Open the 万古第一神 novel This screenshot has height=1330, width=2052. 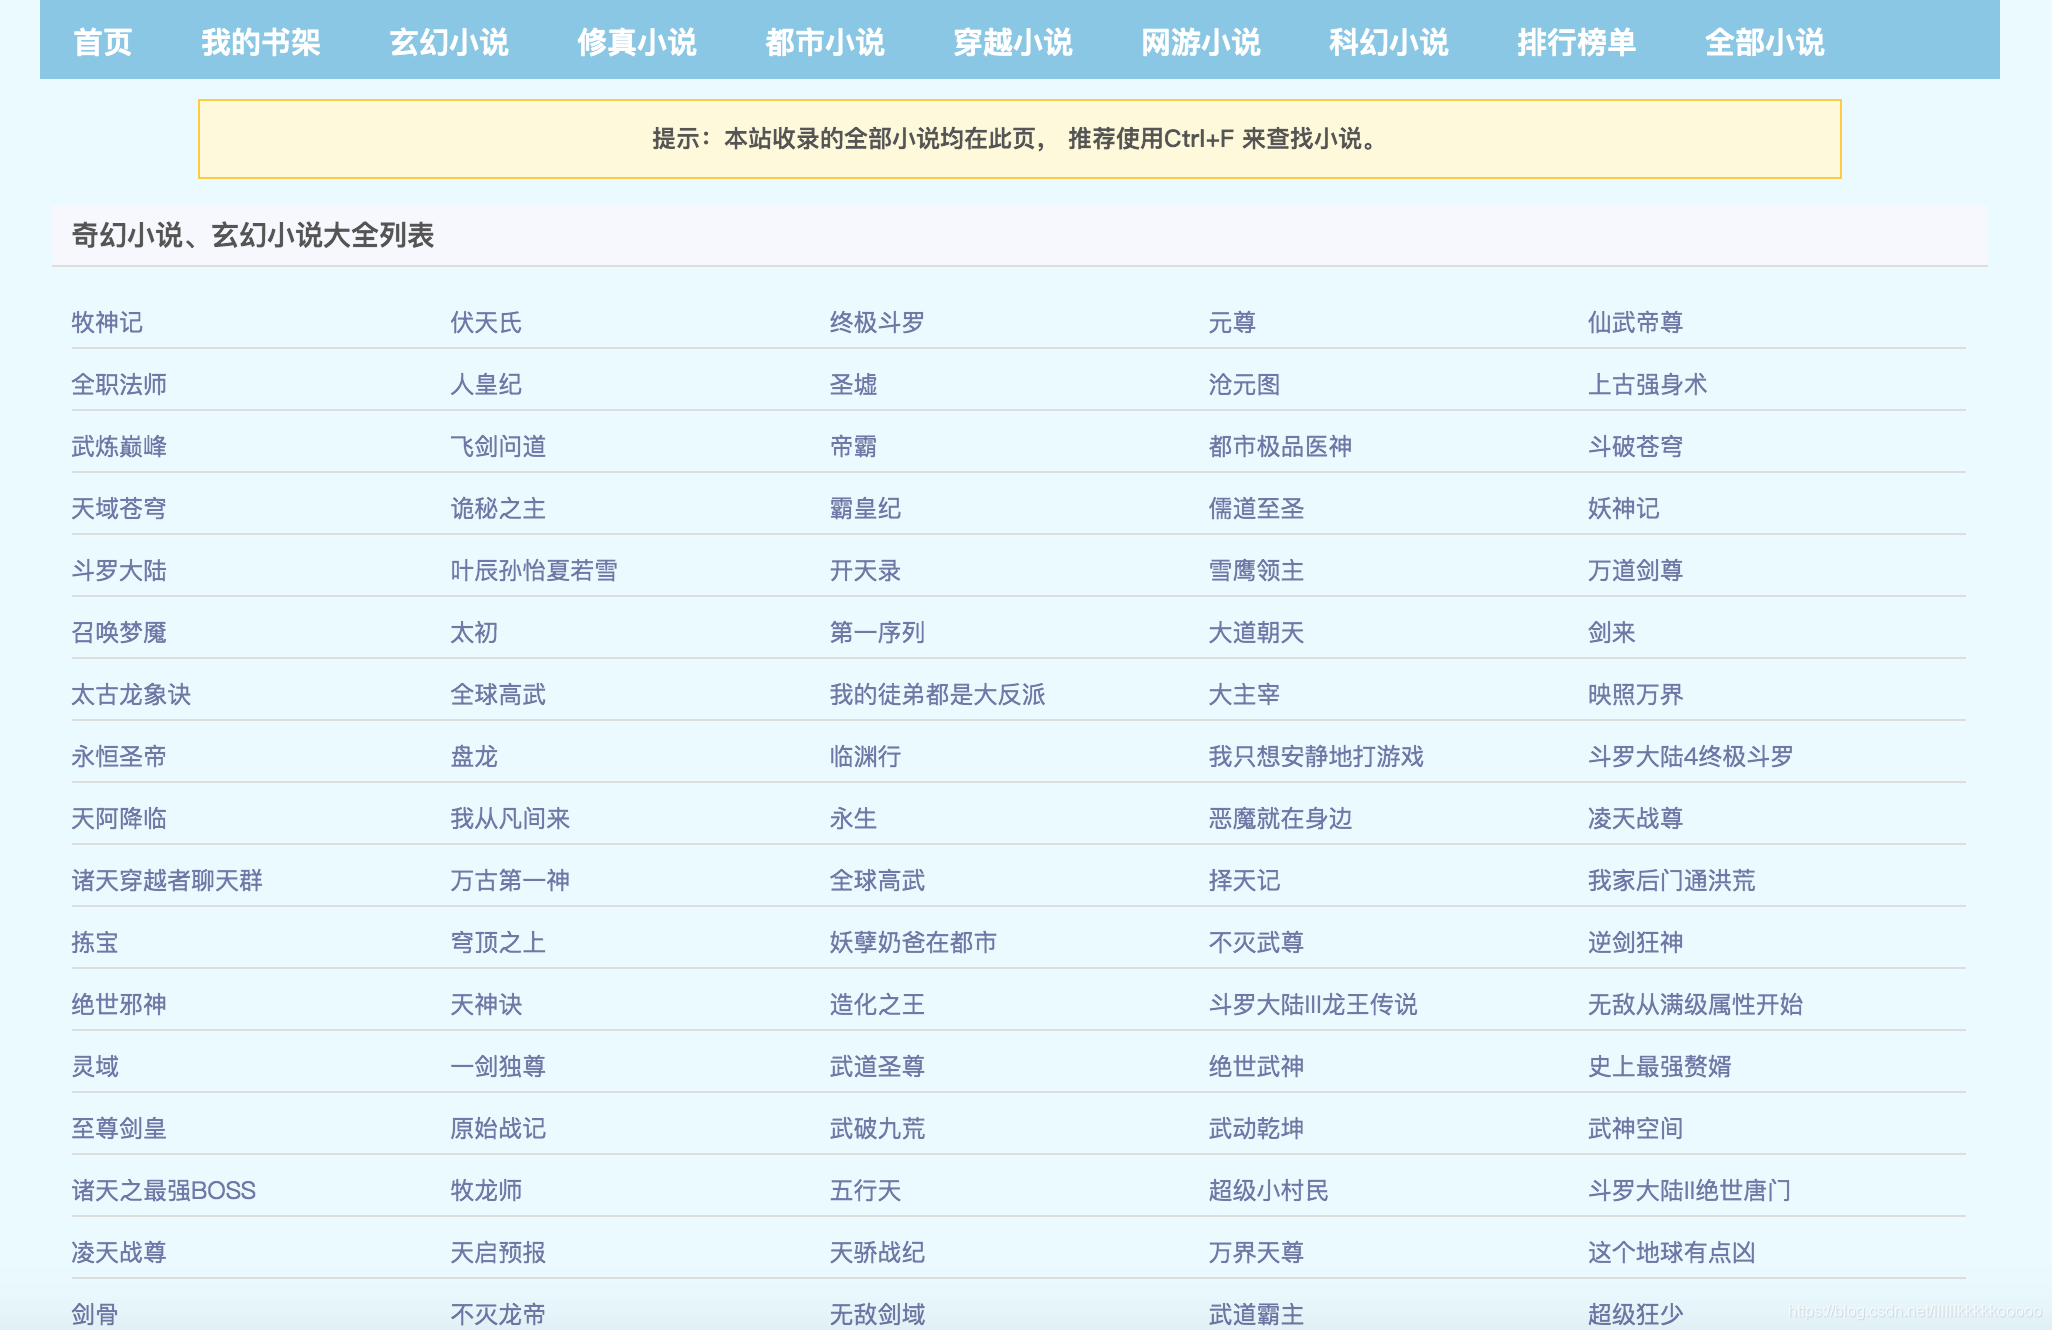coord(510,880)
